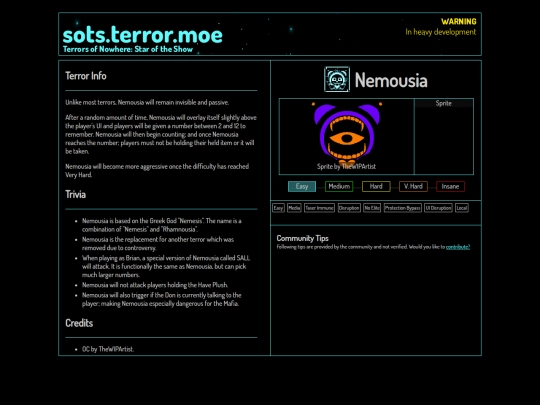Click trivia item about Have Plush
The height and width of the screenshot is (405, 540).
coord(155,285)
